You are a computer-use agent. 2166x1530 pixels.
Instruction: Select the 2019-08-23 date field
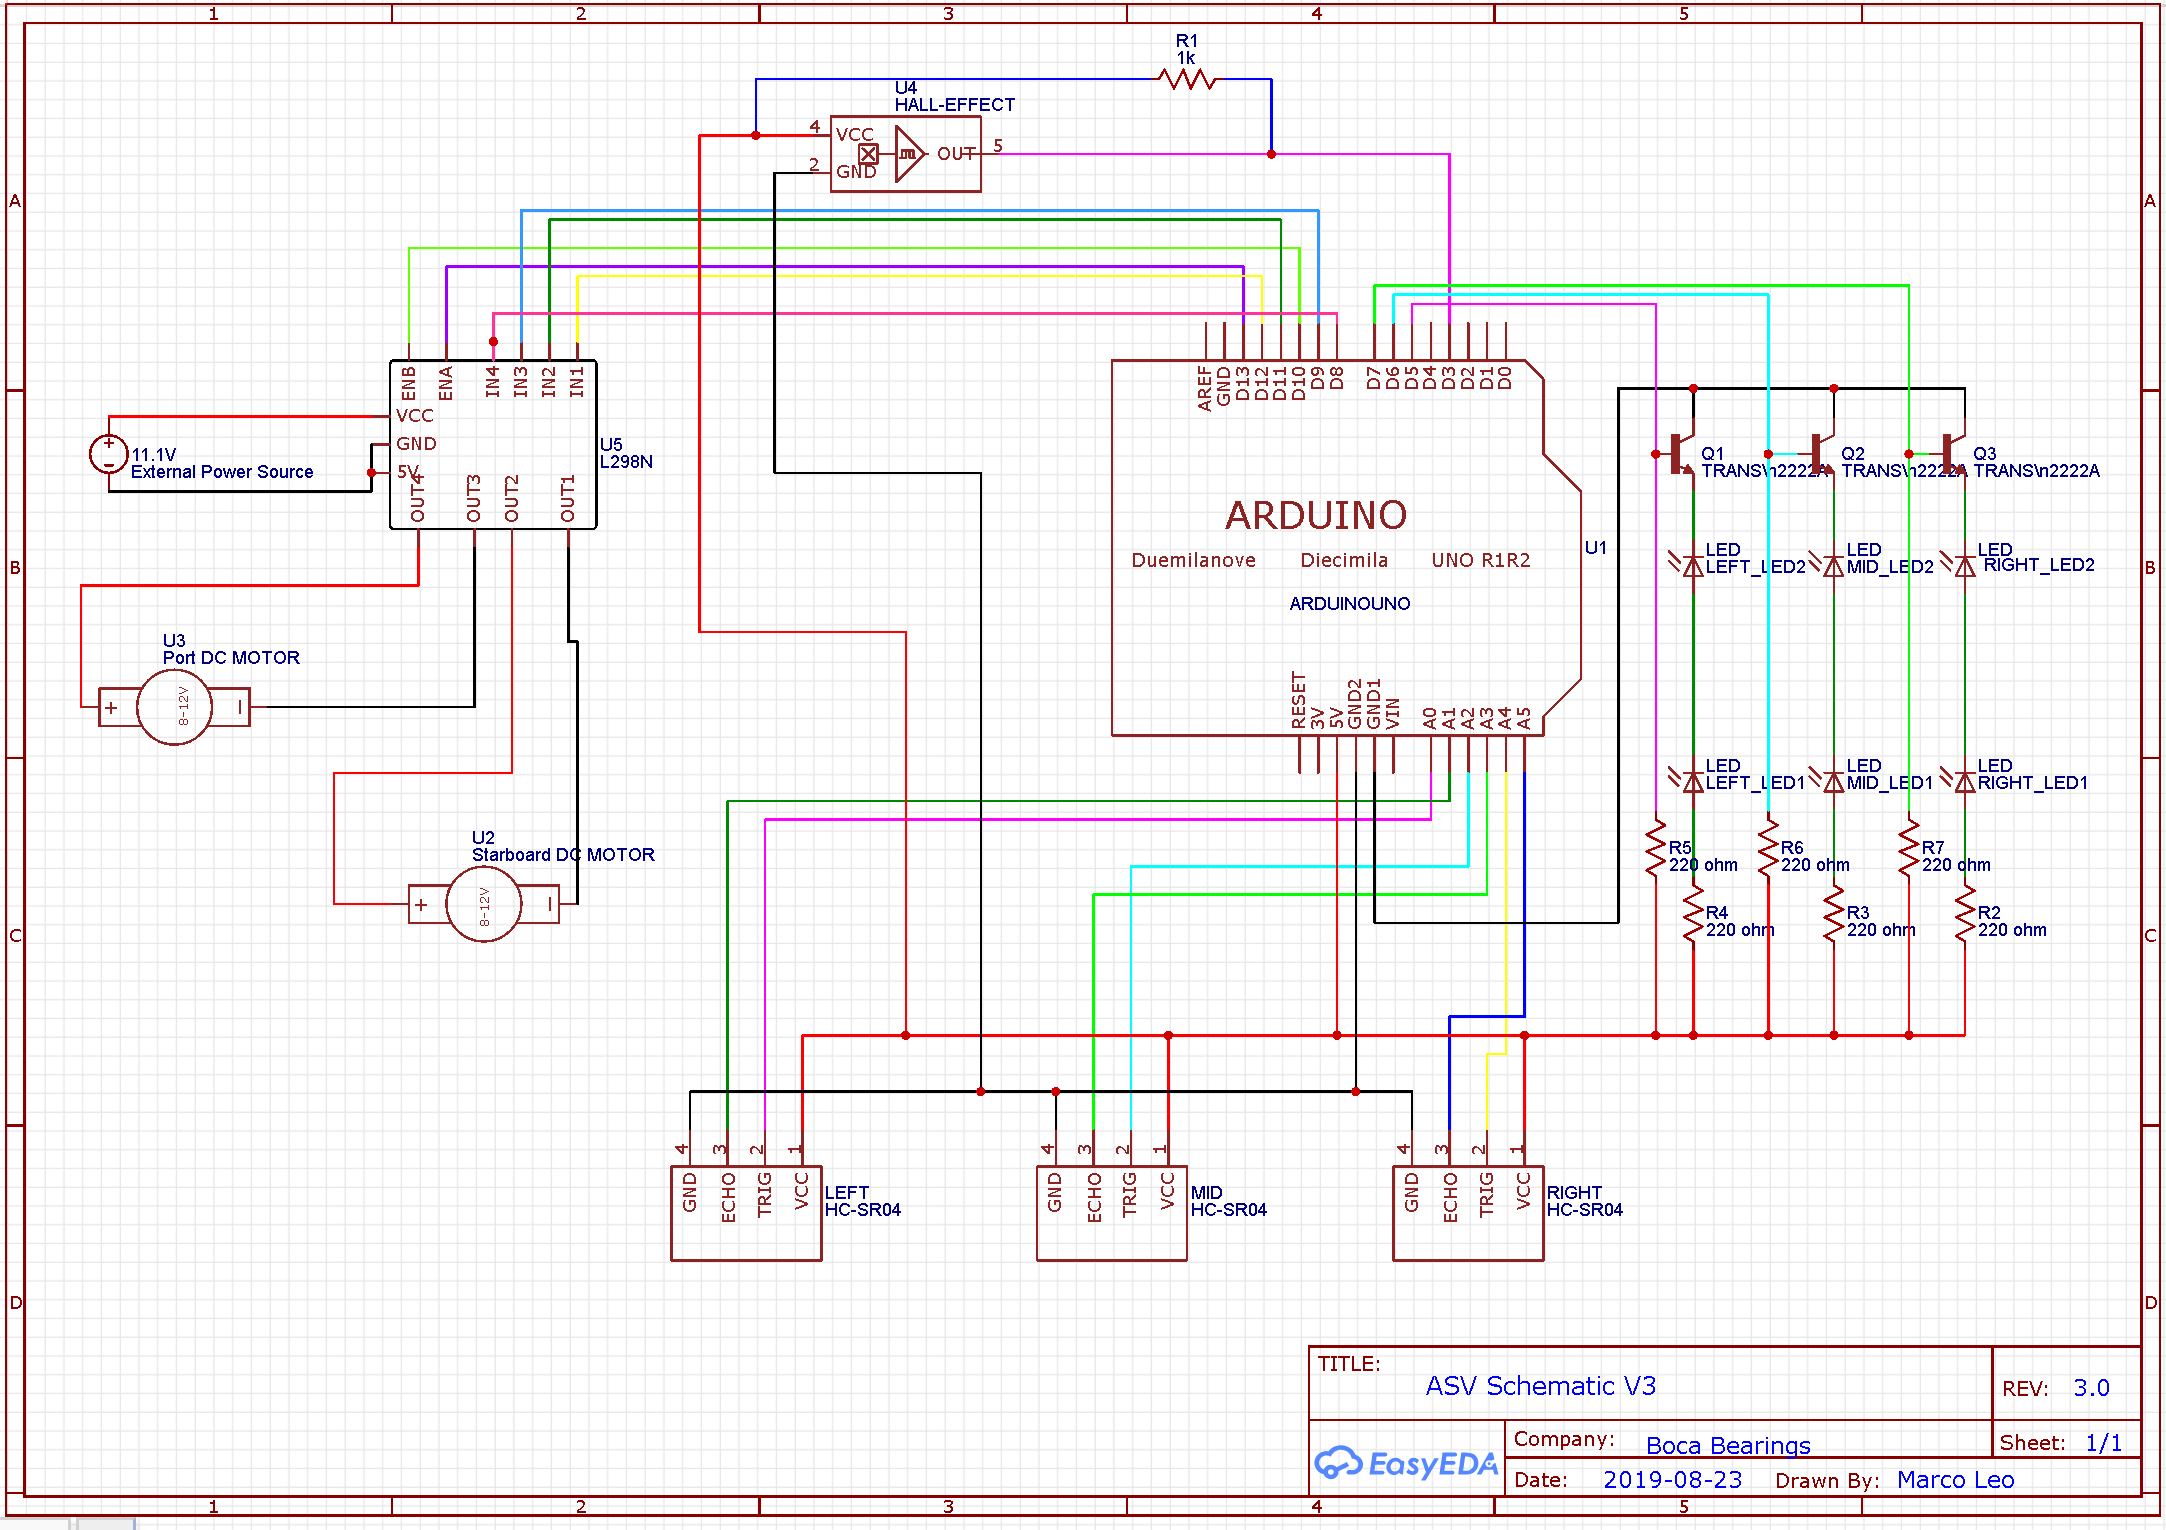tap(1672, 1480)
